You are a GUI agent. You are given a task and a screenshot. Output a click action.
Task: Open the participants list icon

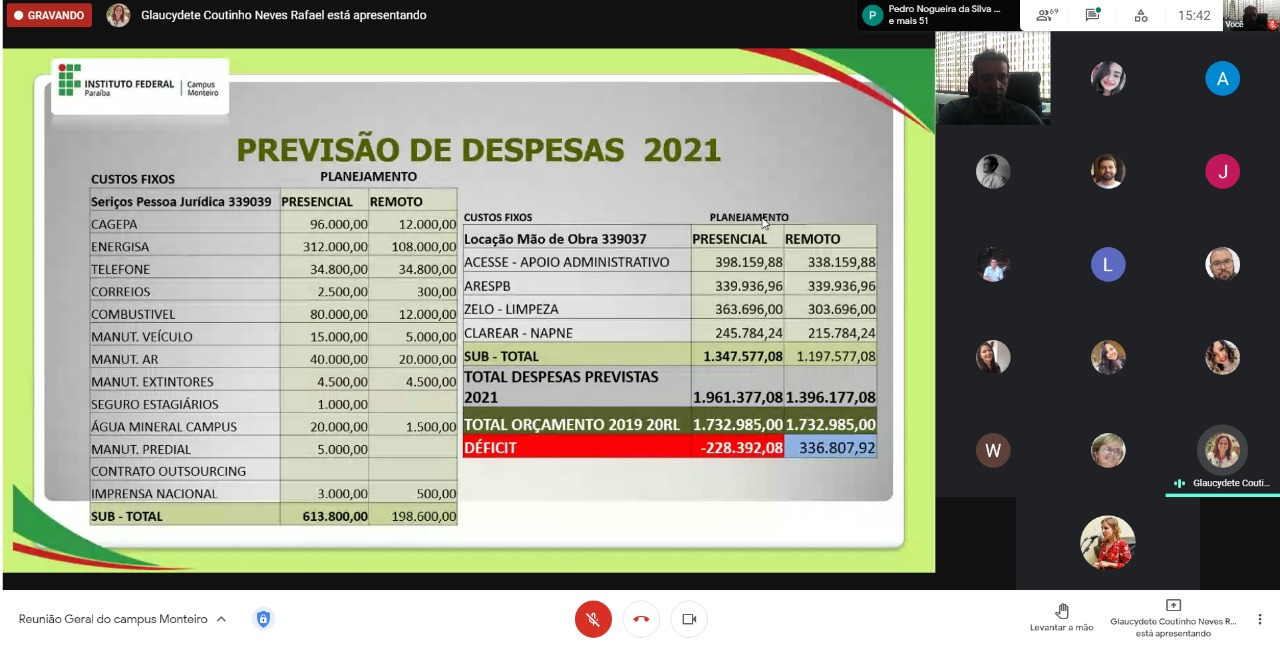pyautogui.click(x=1047, y=15)
